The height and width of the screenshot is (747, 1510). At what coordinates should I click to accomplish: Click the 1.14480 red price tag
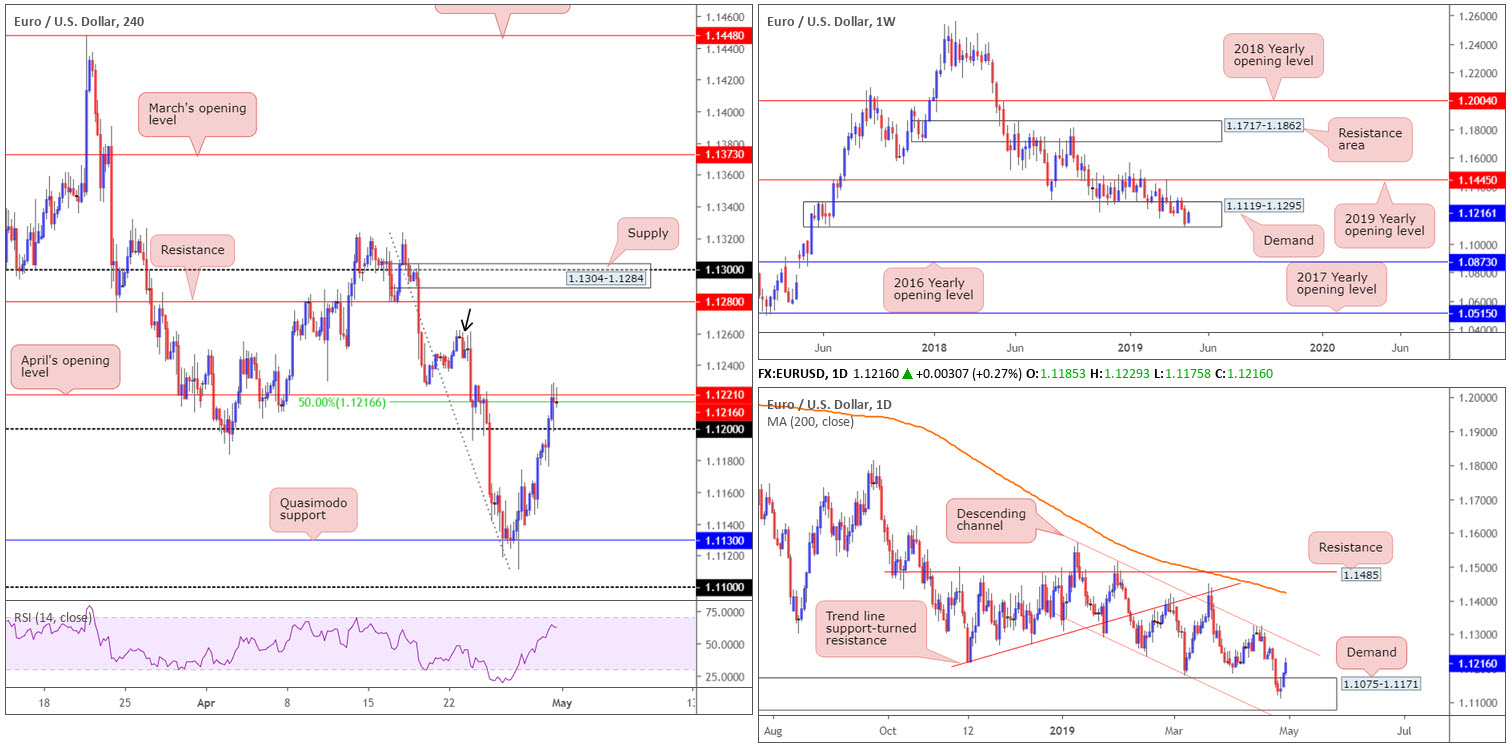(722, 35)
